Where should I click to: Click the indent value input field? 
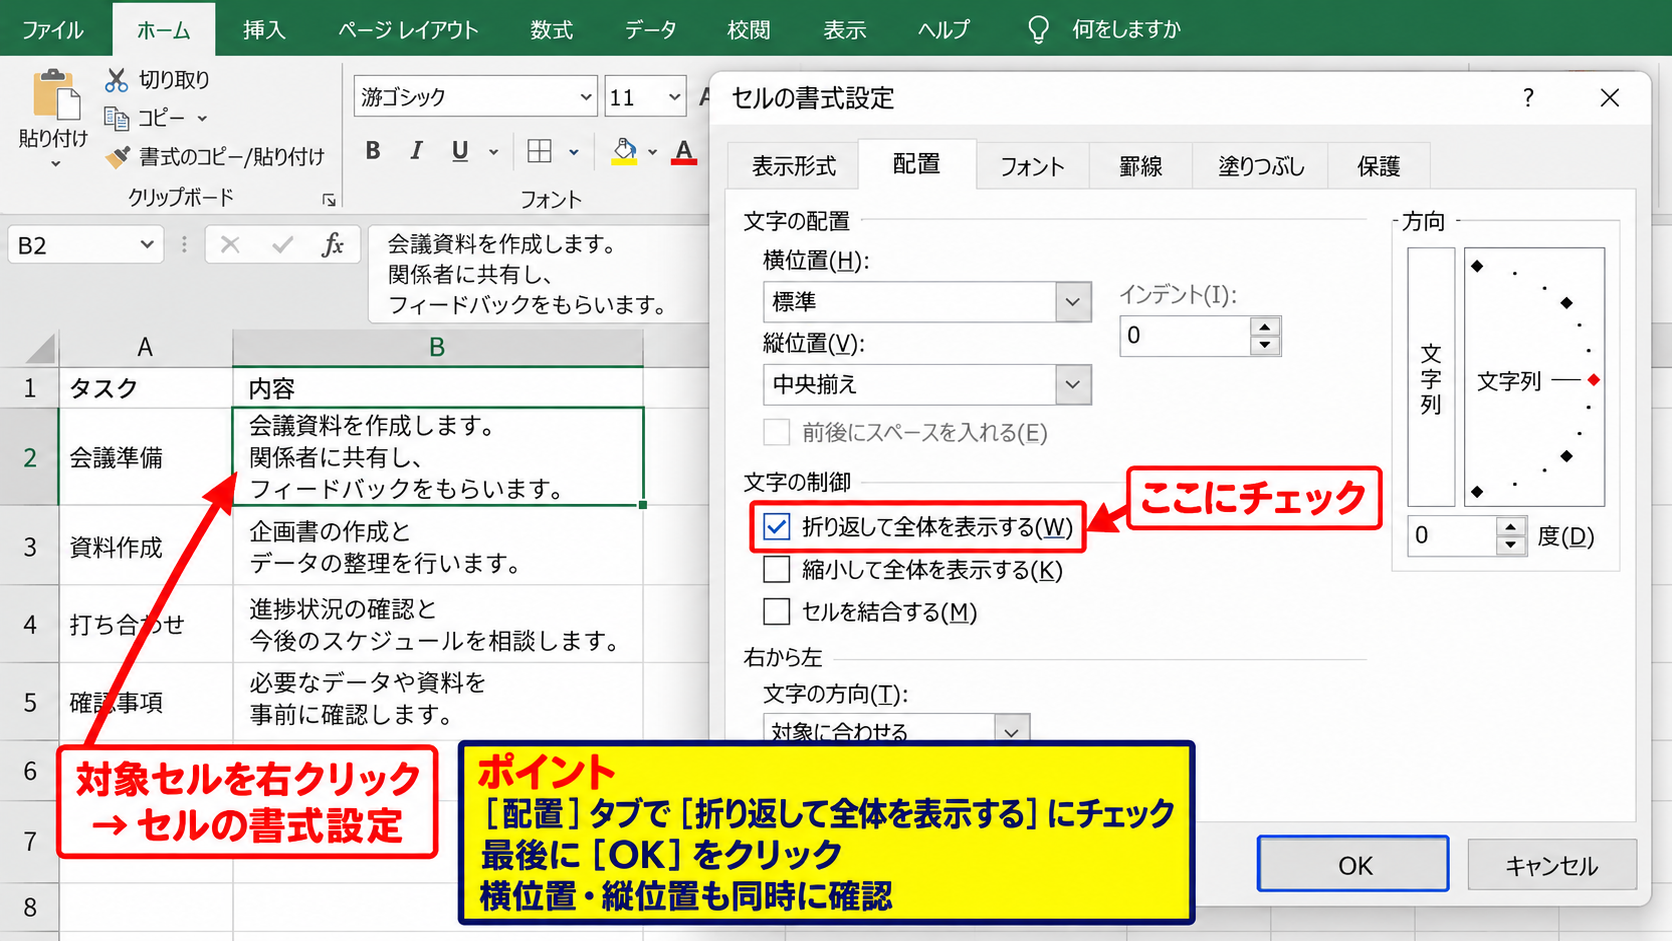(x=1185, y=336)
